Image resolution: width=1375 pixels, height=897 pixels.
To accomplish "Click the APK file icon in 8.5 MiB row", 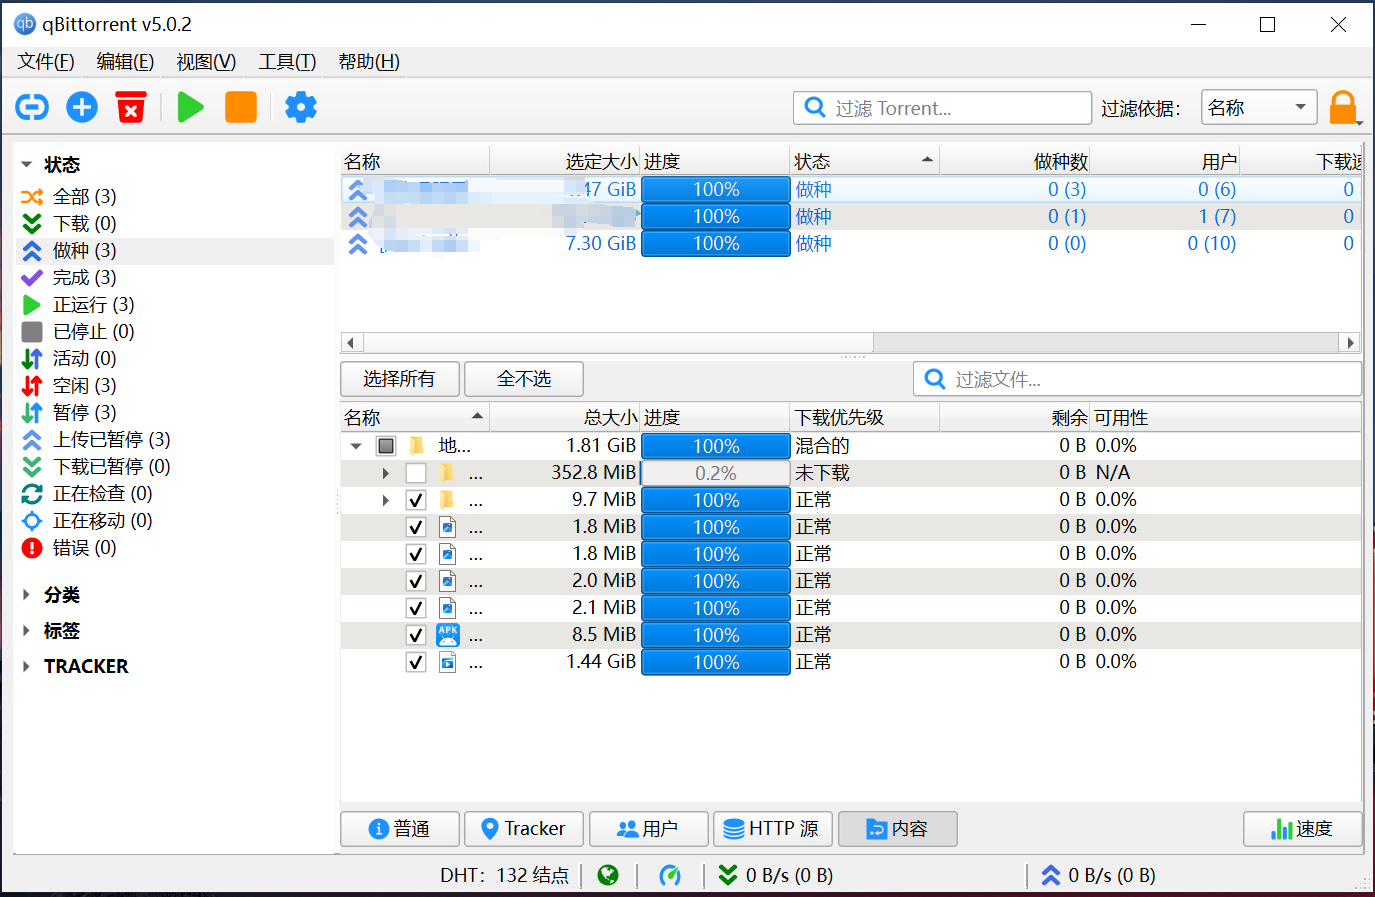I will click(448, 635).
